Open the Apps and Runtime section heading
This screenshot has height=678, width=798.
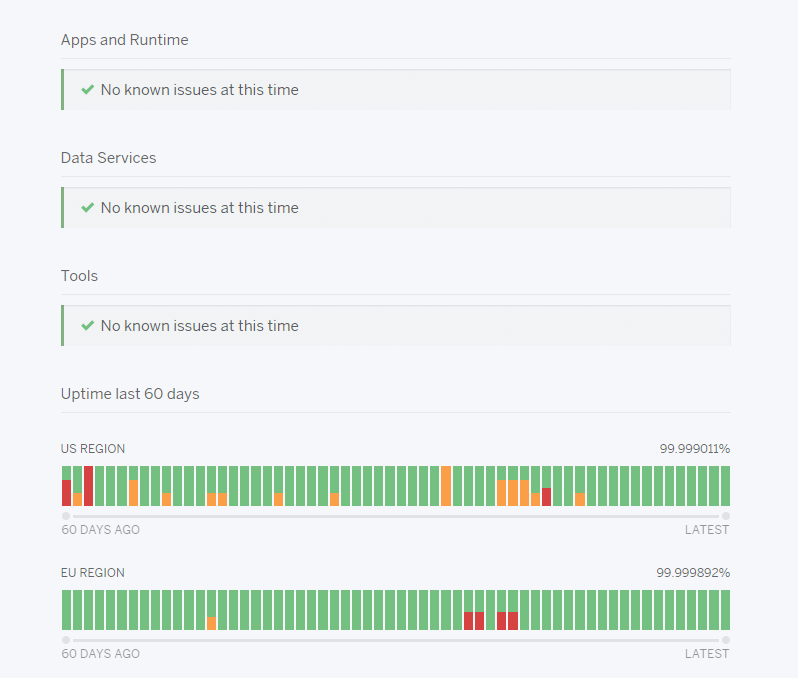pos(124,40)
